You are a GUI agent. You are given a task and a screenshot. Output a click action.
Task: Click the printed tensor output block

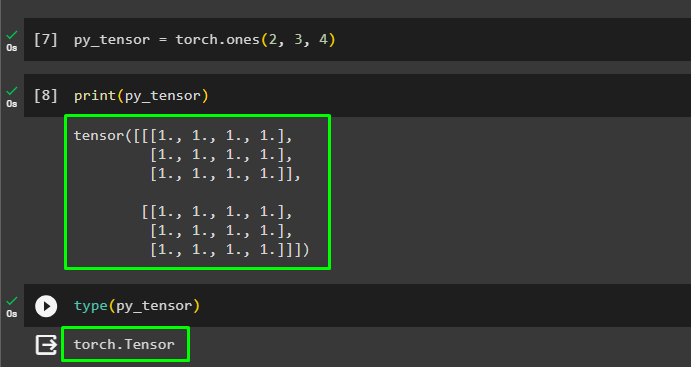click(x=197, y=192)
